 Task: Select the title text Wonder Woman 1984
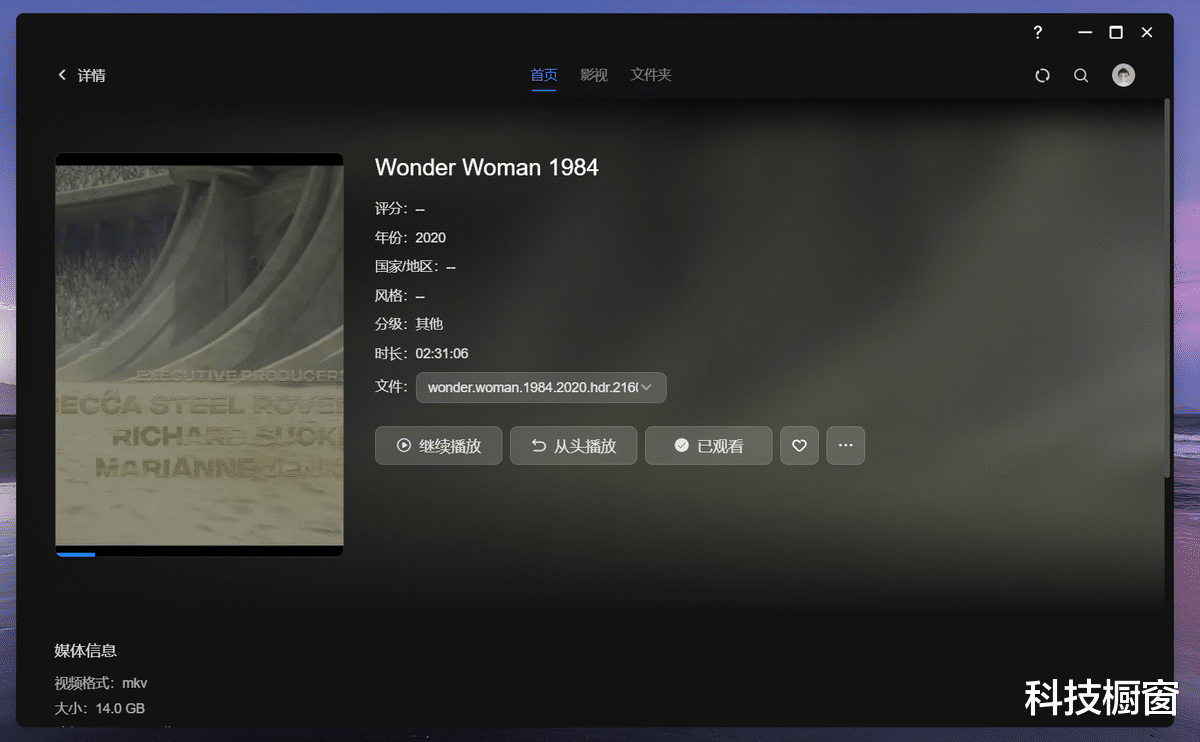(x=487, y=167)
